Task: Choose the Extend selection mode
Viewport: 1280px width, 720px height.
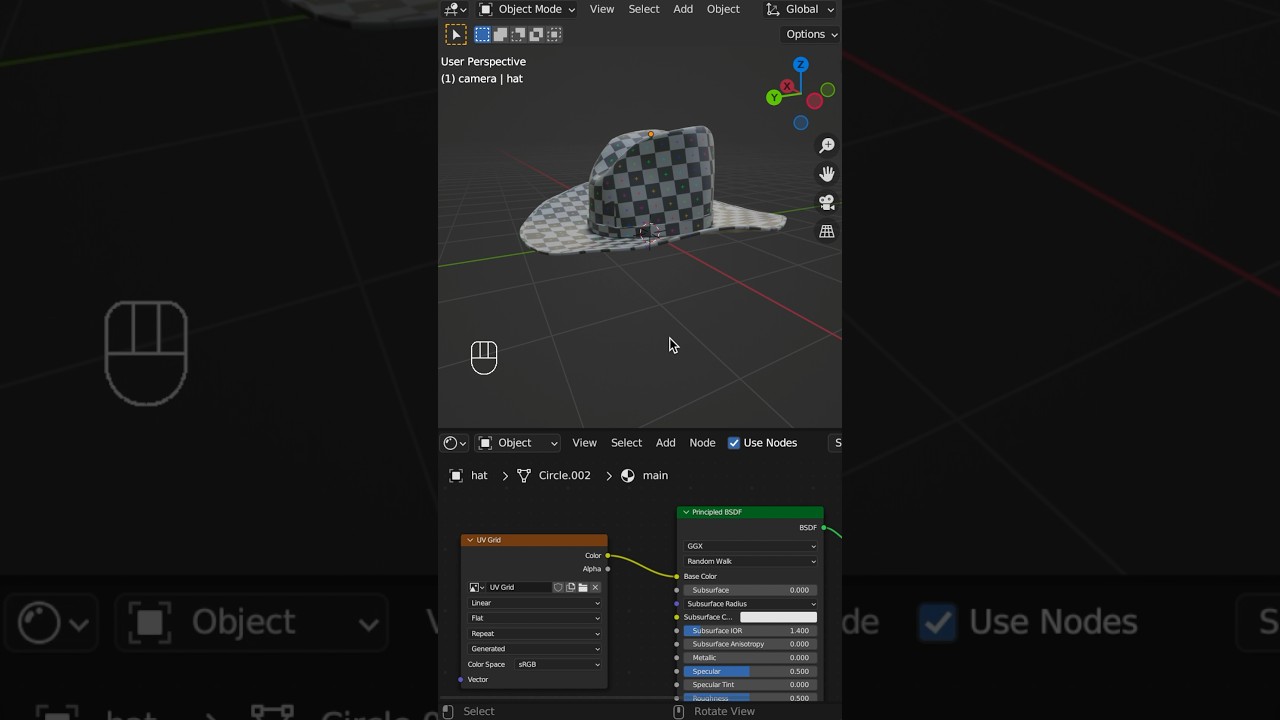Action: click(500, 34)
